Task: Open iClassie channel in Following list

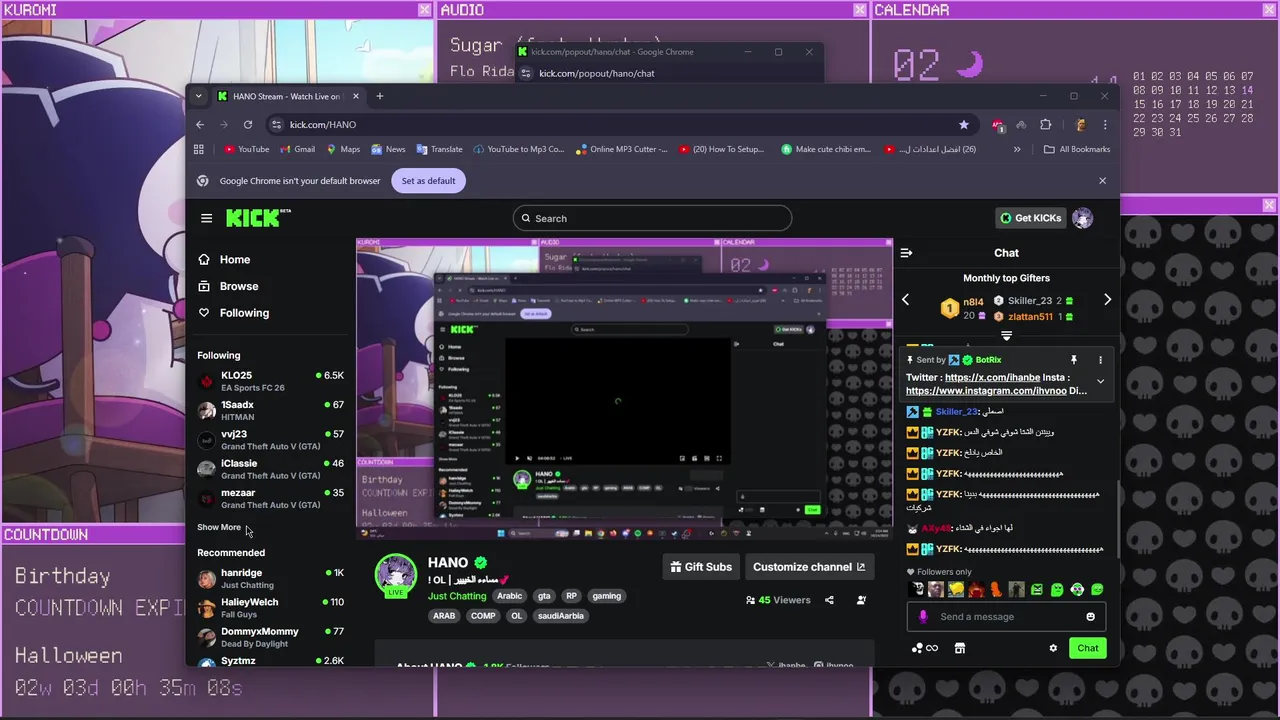Action: tap(270, 469)
